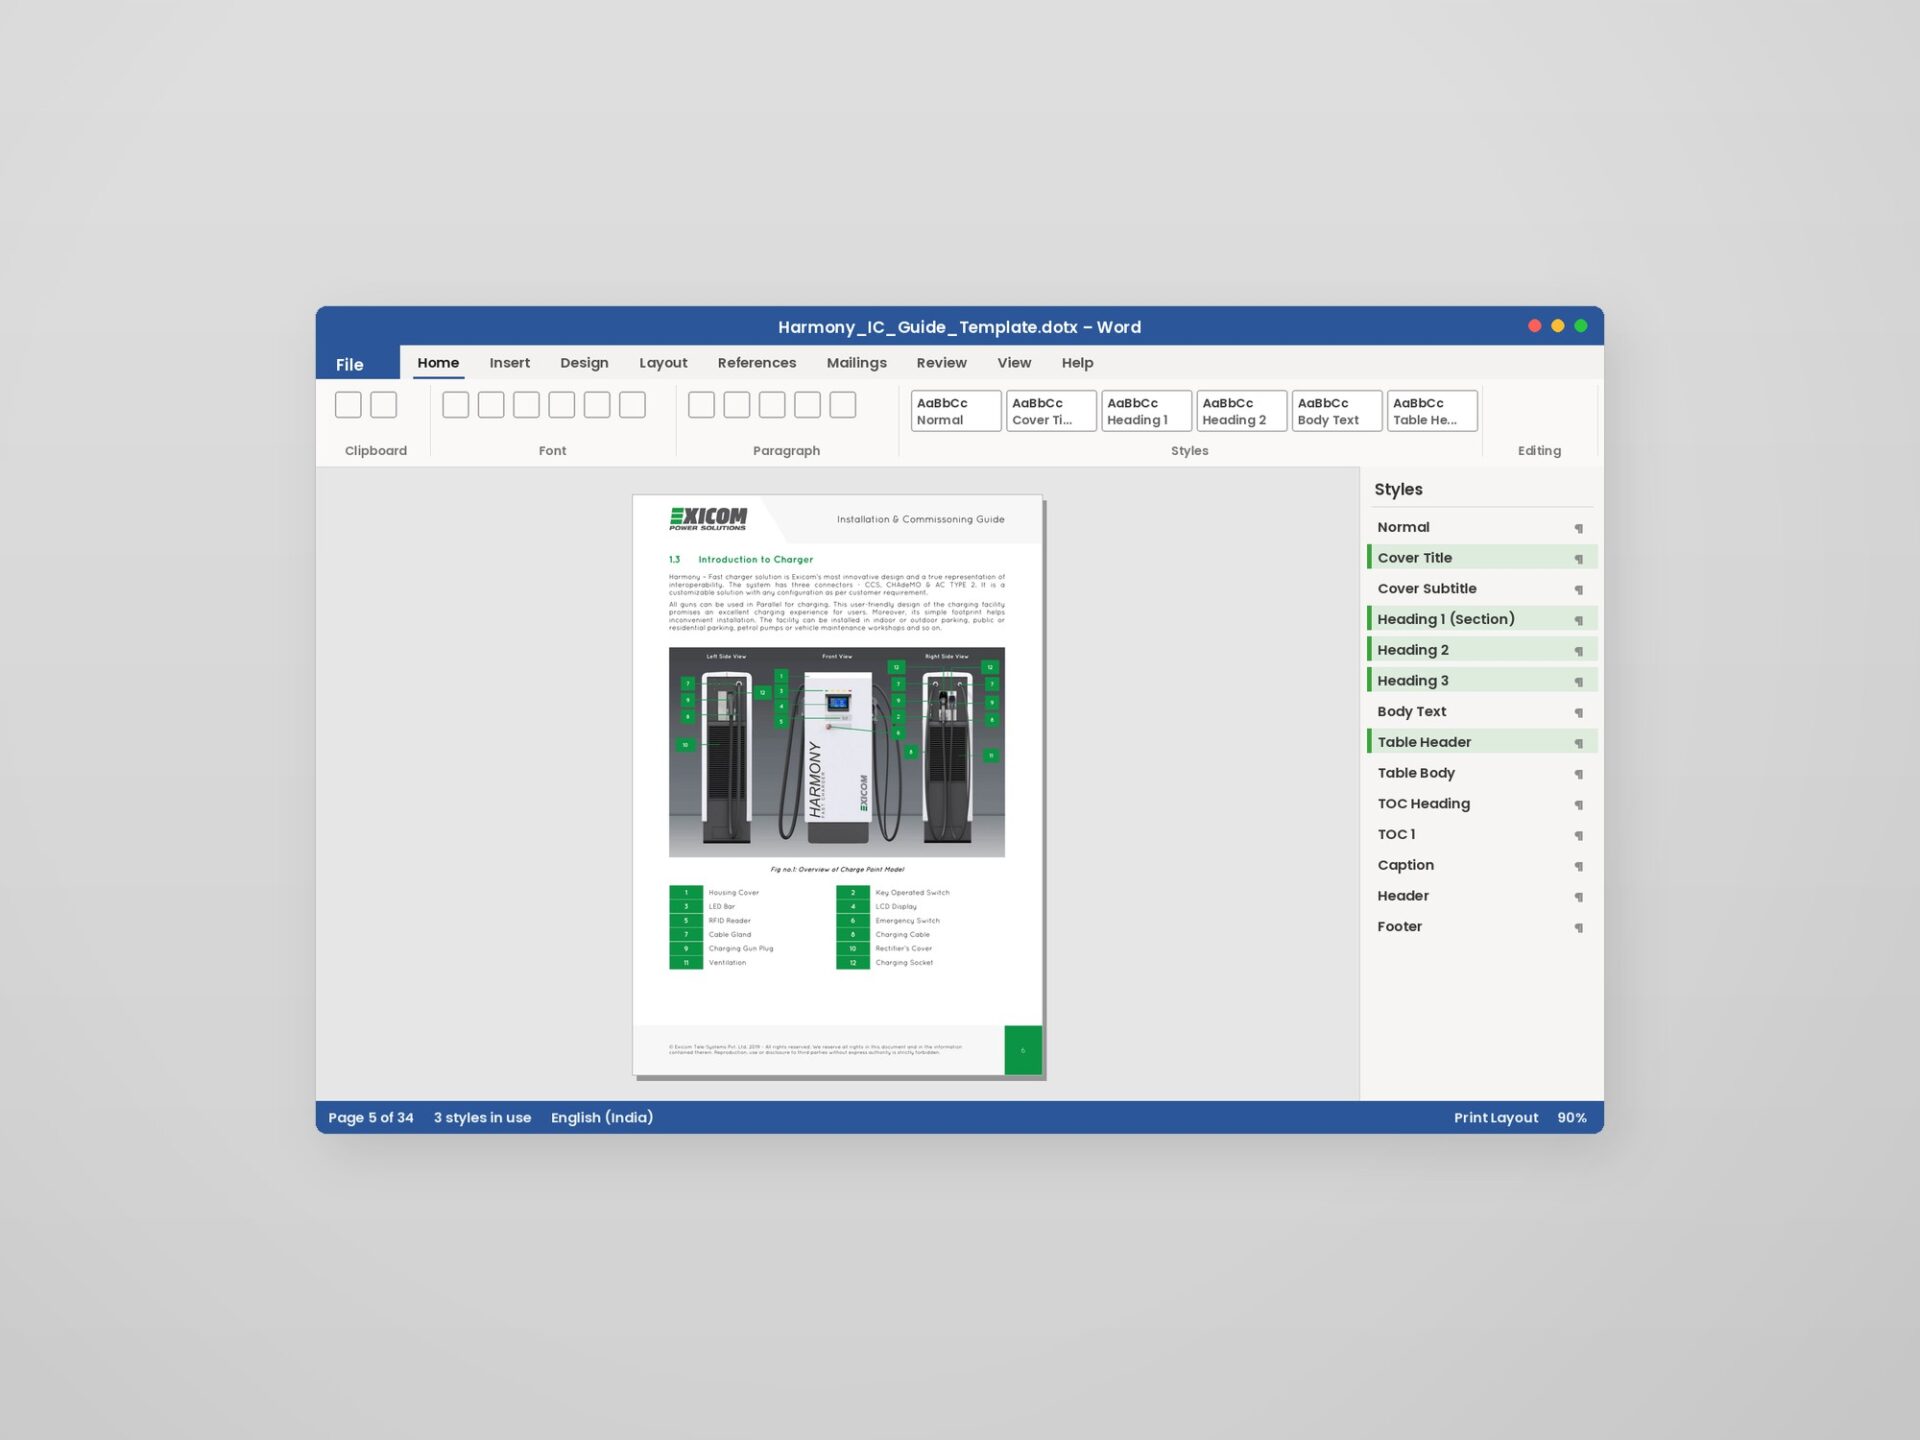This screenshot has height=1440, width=1920.
Task: Click the Help tab
Action: (1077, 363)
